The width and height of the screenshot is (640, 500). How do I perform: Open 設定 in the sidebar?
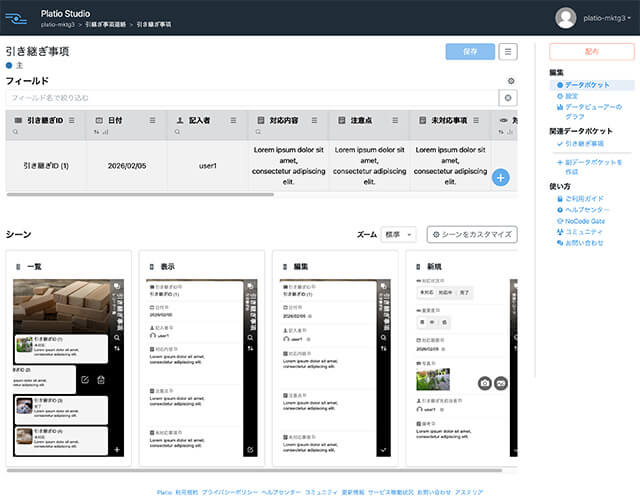[x=571, y=96]
